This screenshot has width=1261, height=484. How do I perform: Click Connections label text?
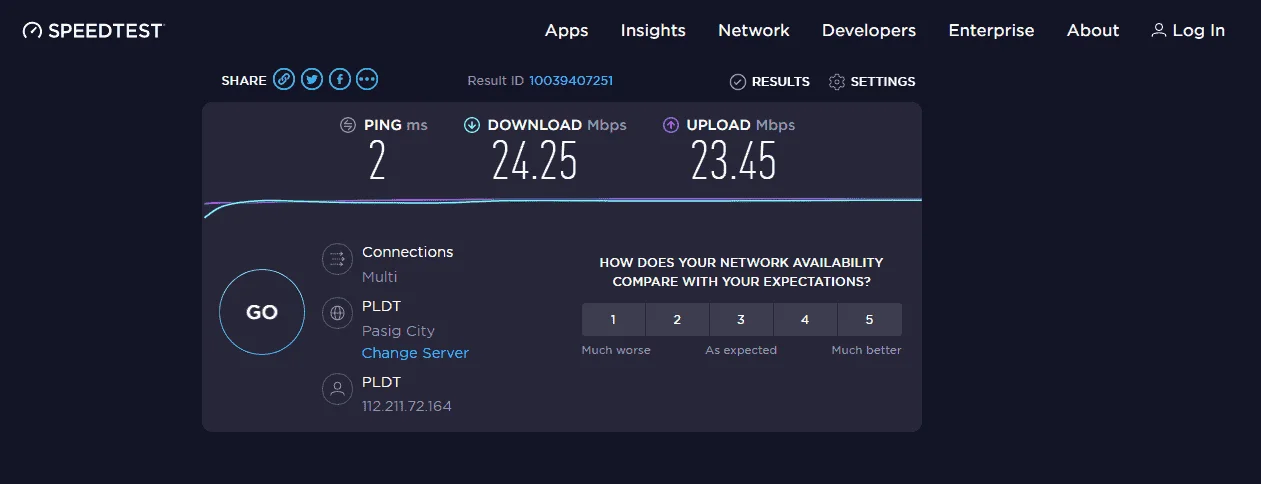pyautogui.click(x=407, y=252)
